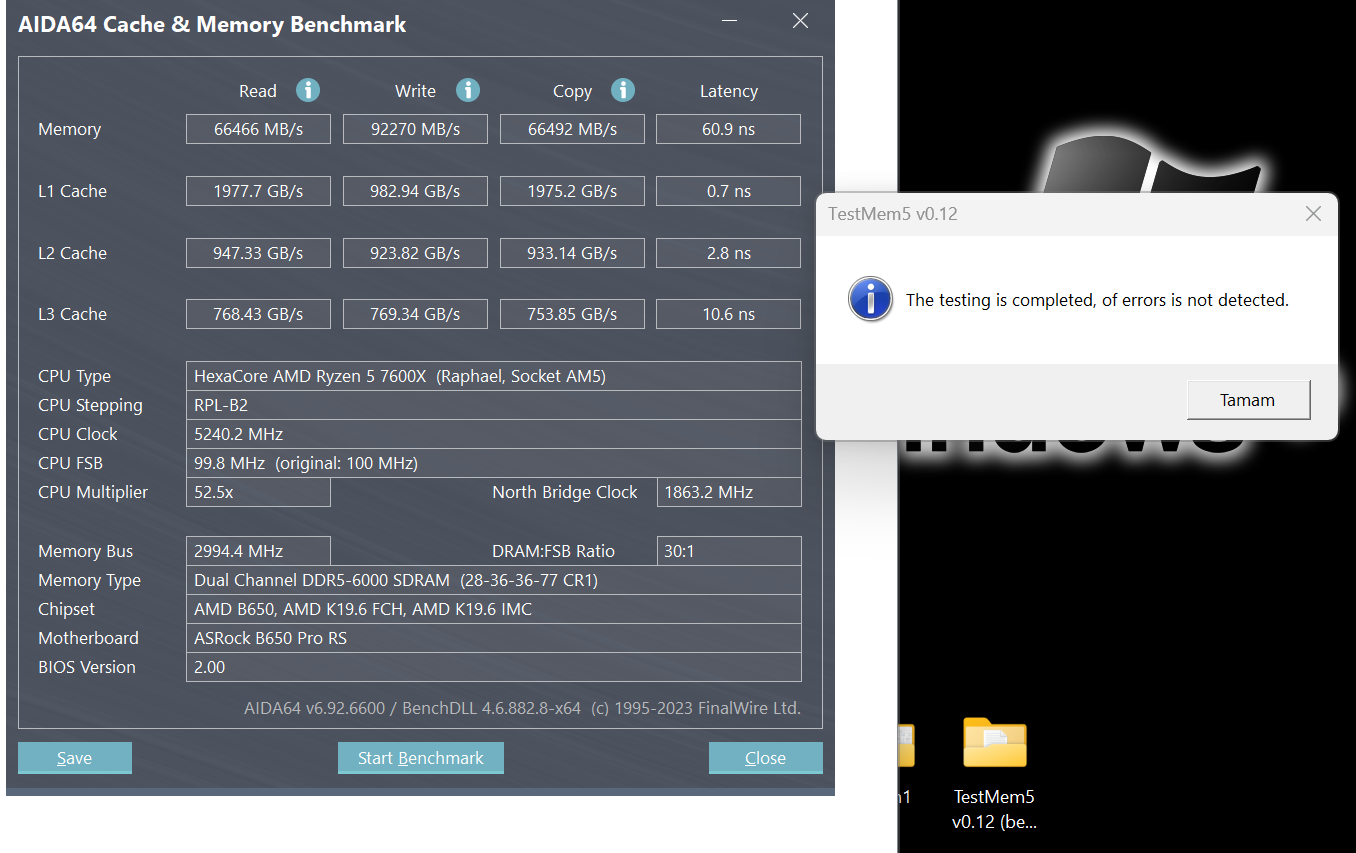Save the AIDA64 benchmark results

tap(75, 758)
